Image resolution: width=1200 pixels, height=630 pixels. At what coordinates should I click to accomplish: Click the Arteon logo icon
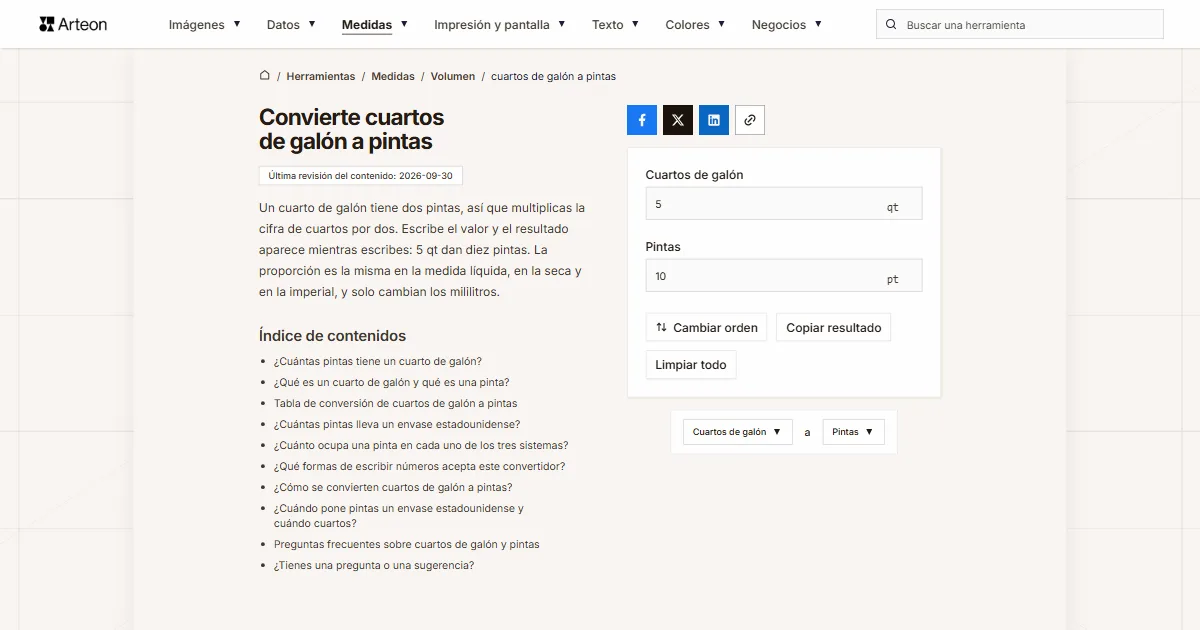coord(46,24)
